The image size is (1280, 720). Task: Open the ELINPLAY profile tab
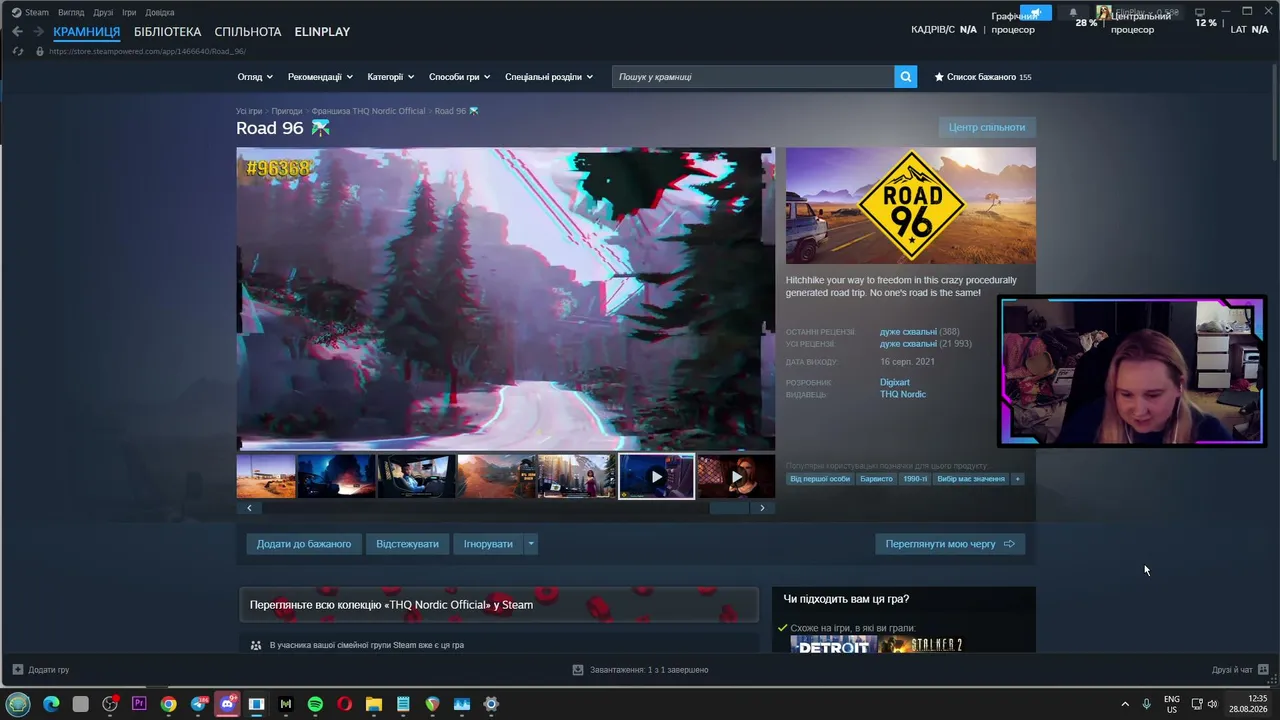(322, 32)
